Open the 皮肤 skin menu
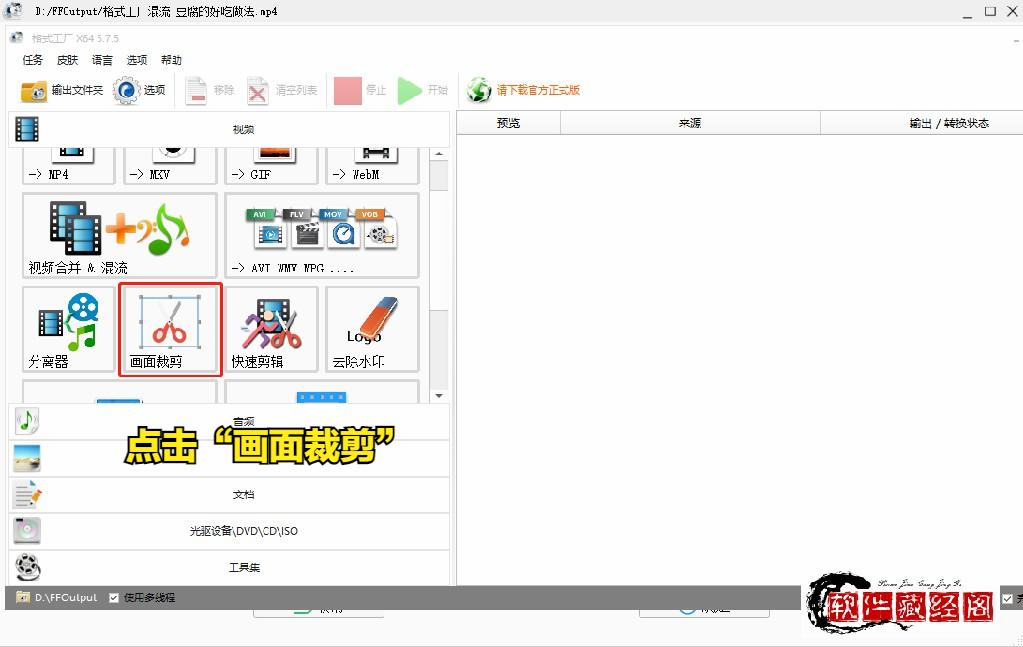This screenshot has height=647, width=1023. point(66,59)
